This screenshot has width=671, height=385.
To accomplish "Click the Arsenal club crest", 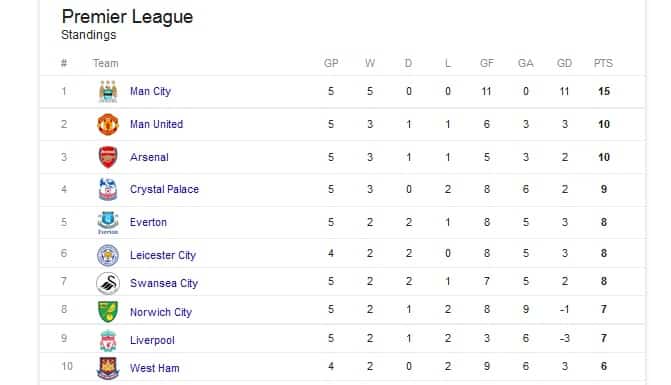I will pyautogui.click(x=108, y=157).
